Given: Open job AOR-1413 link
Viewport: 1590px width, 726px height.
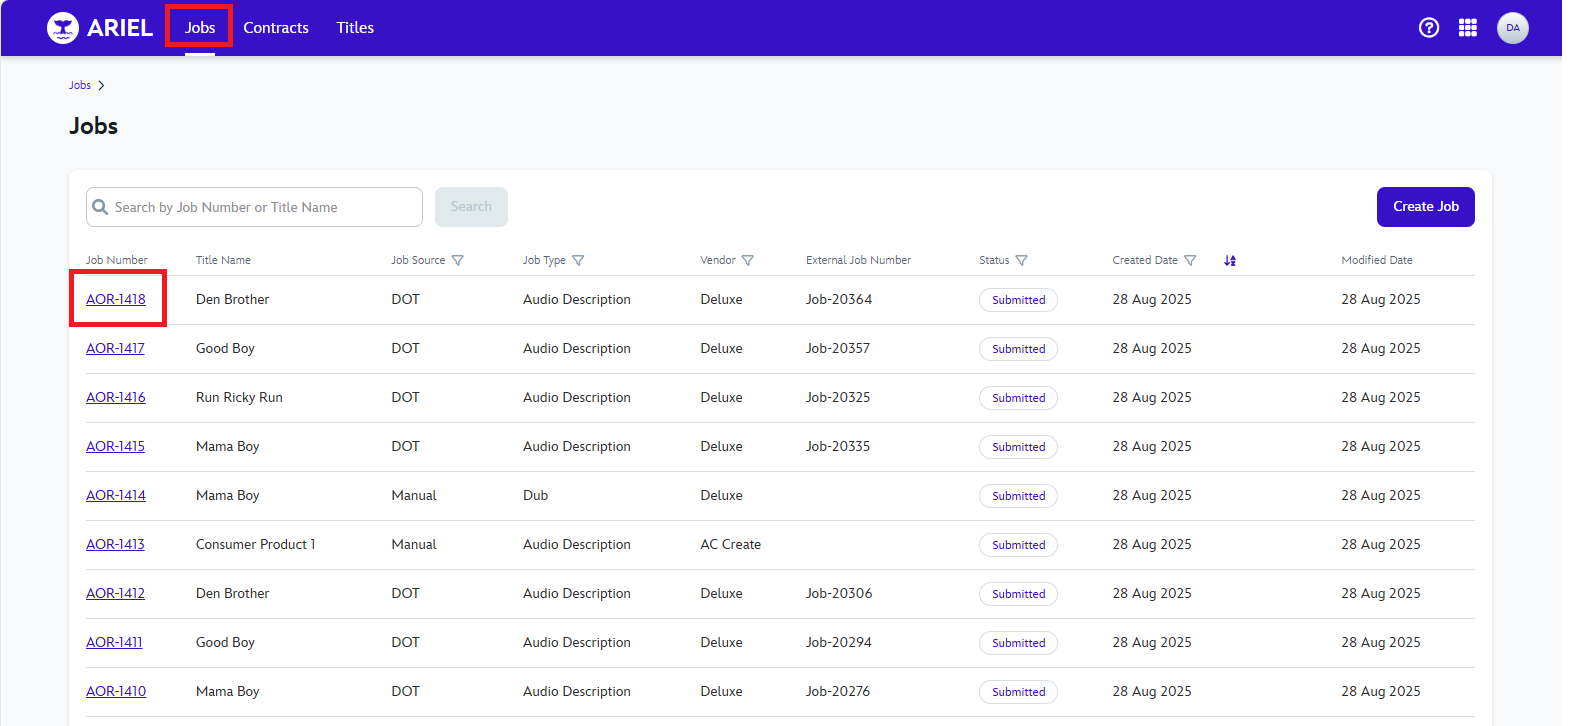Looking at the screenshot, I should [x=115, y=544].
